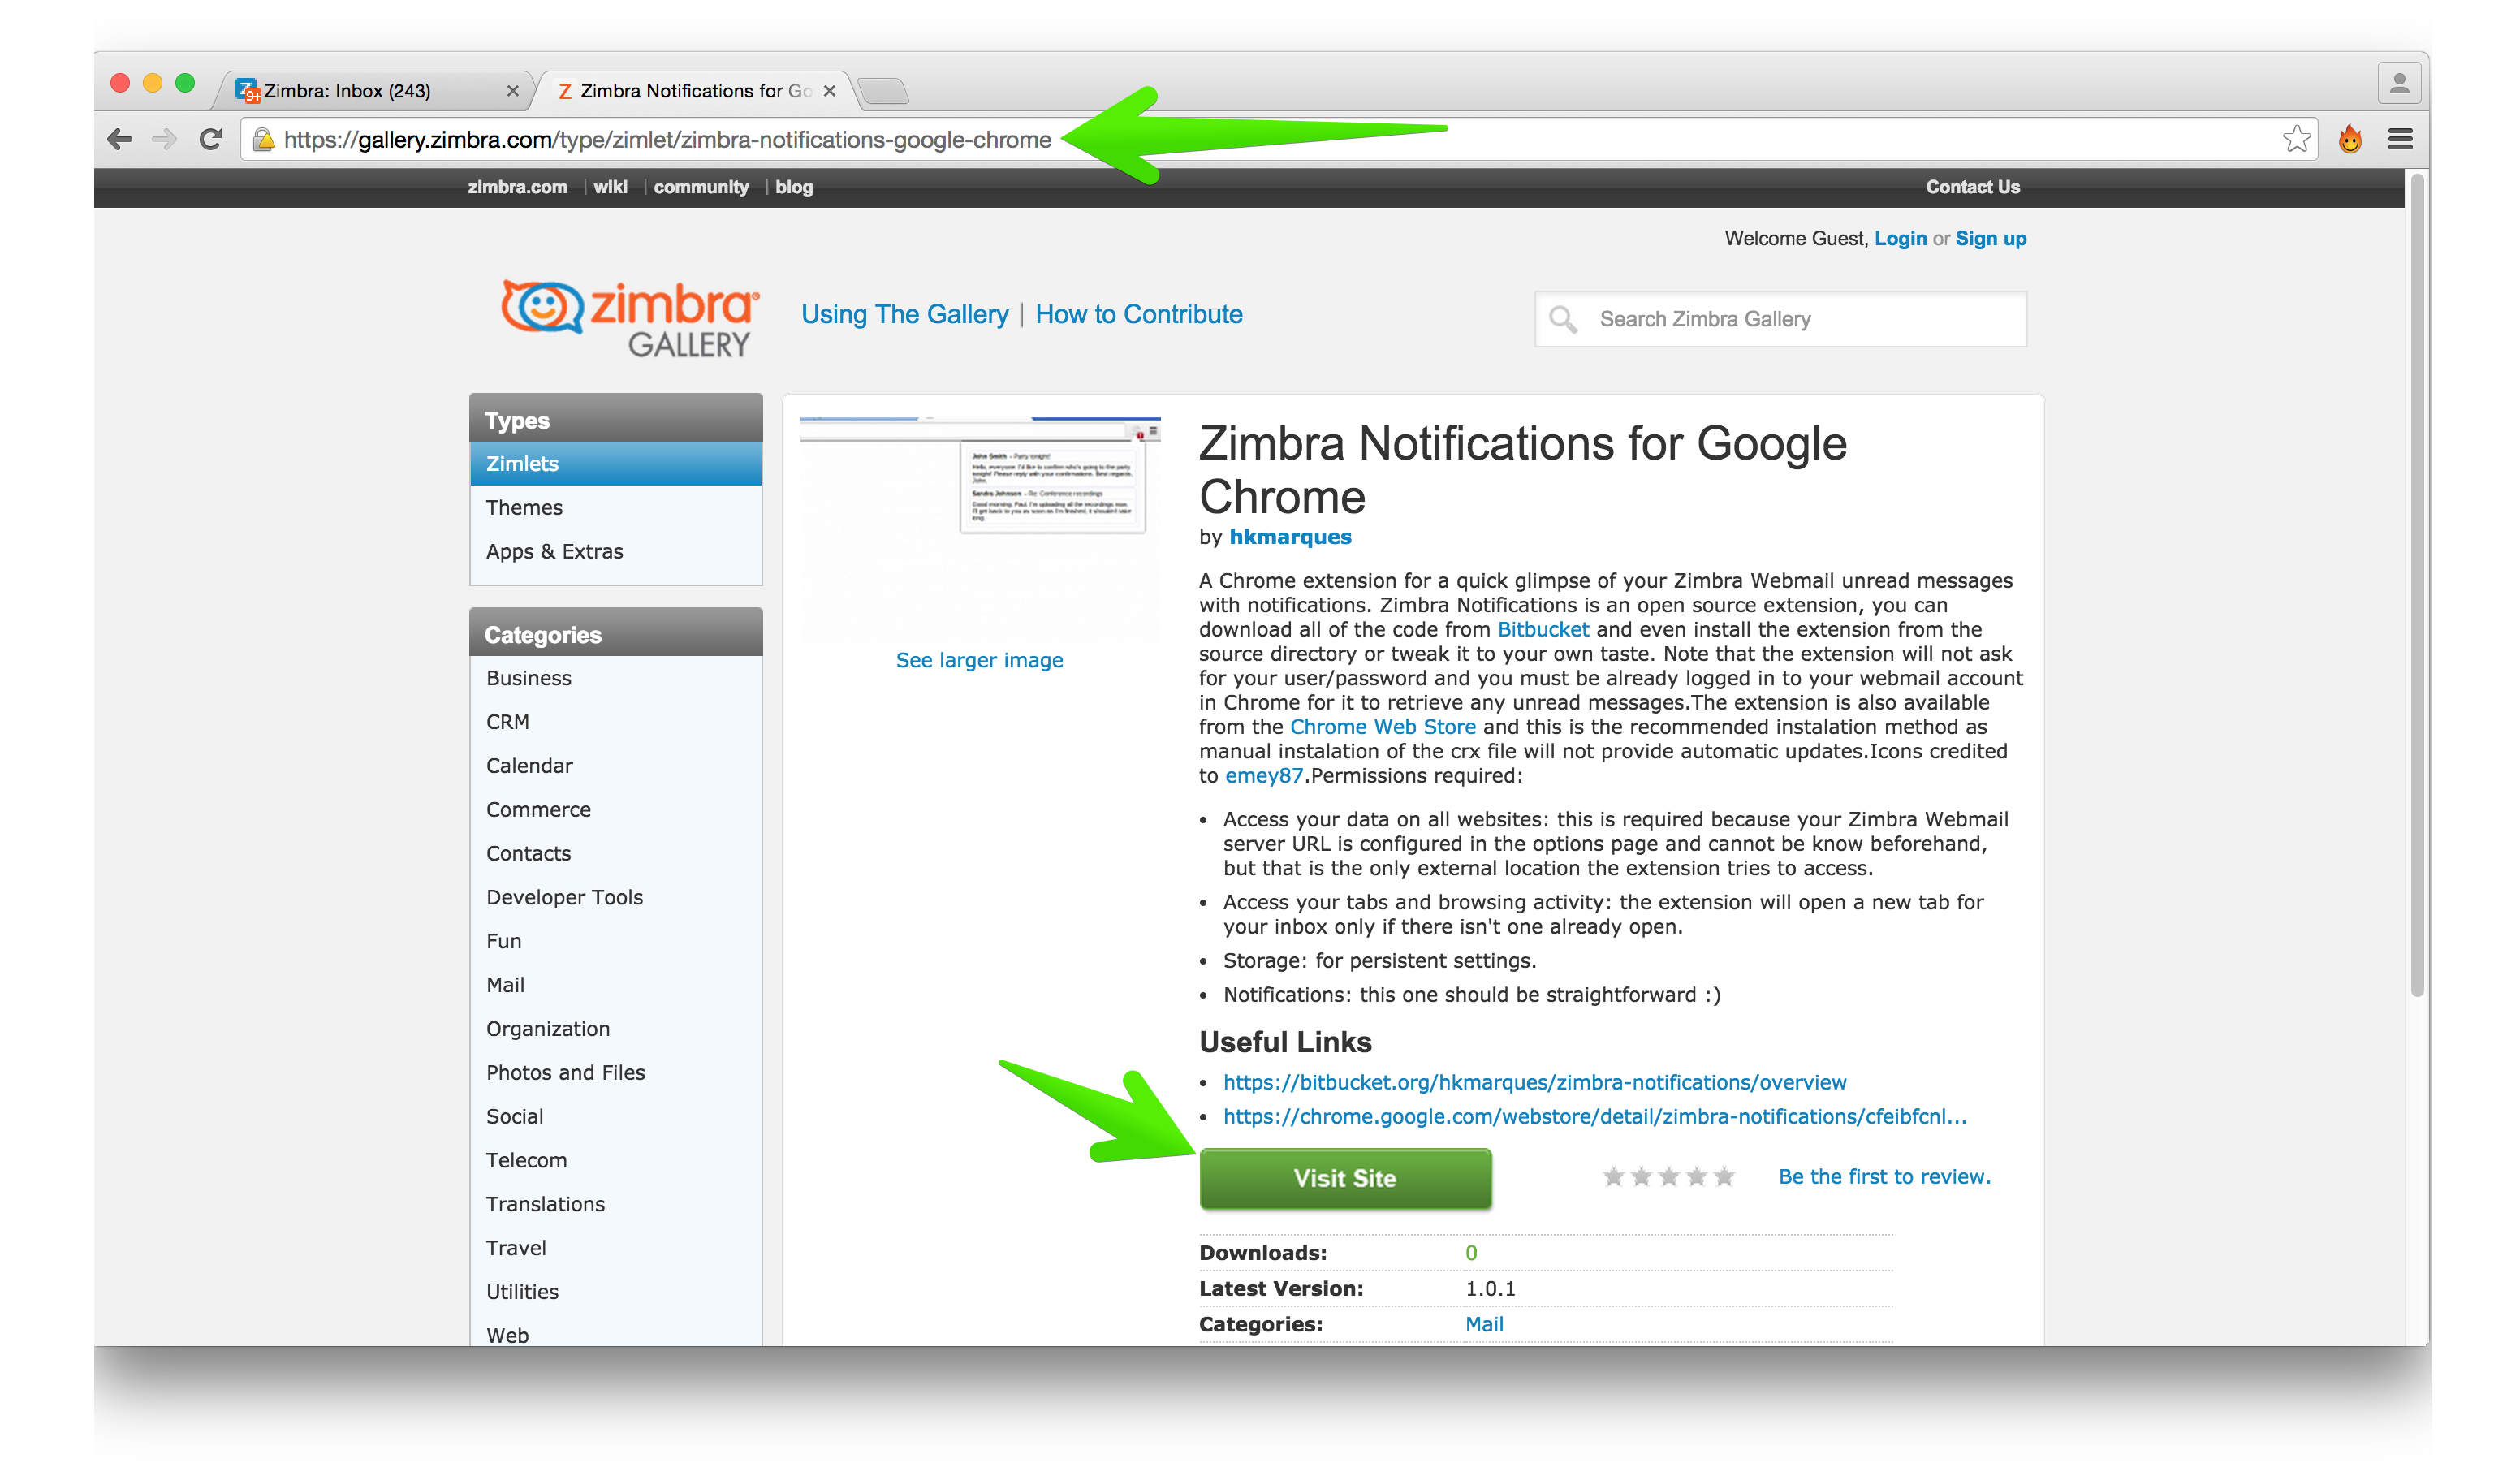Open the blog link in top bar
The width and height of the screenshot is (2520, 1476).
tap(794, 187)
